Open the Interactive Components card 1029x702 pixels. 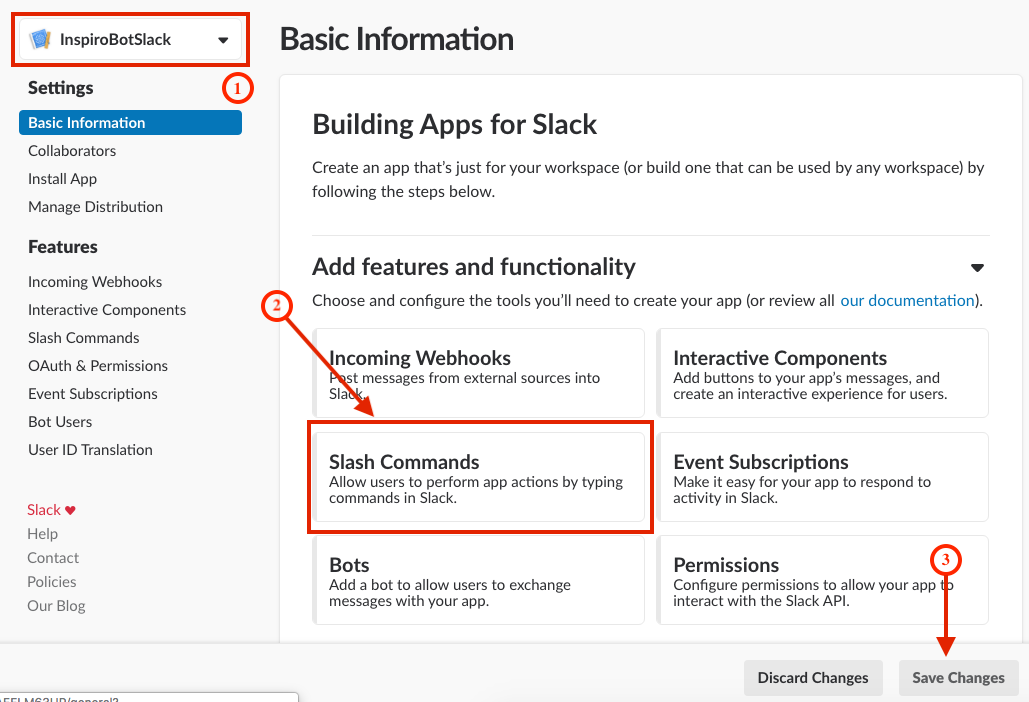click(822, 373)
